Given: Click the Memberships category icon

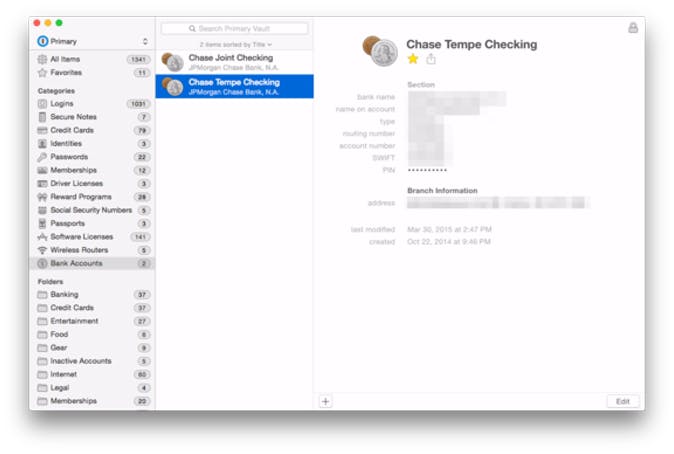Looking at the screenshot, I should pyautogui.click(x=42, y=170).
